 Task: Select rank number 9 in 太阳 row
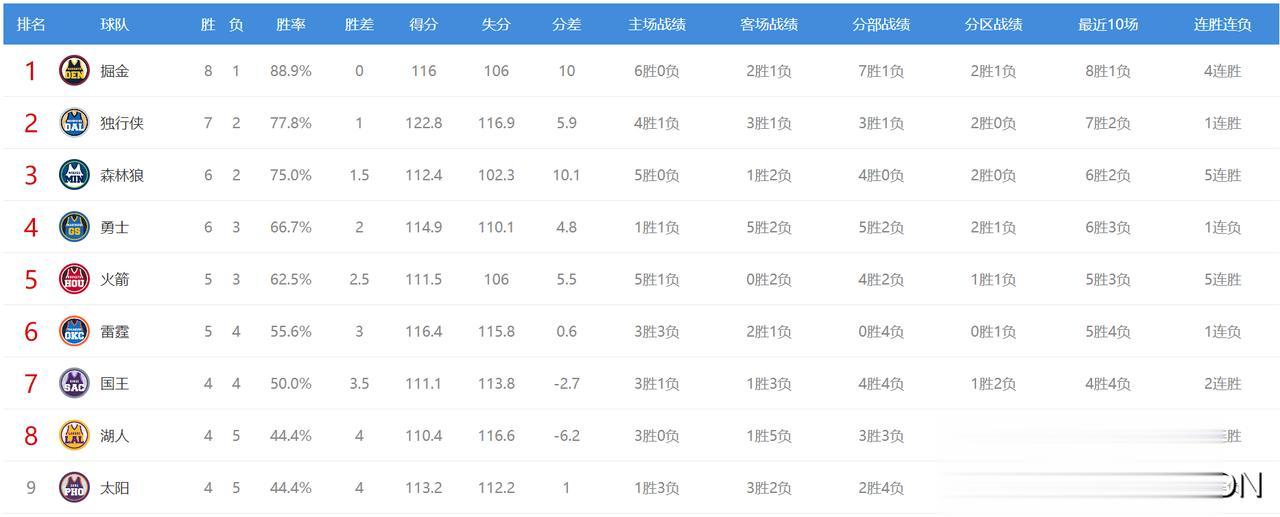point(31,488)
